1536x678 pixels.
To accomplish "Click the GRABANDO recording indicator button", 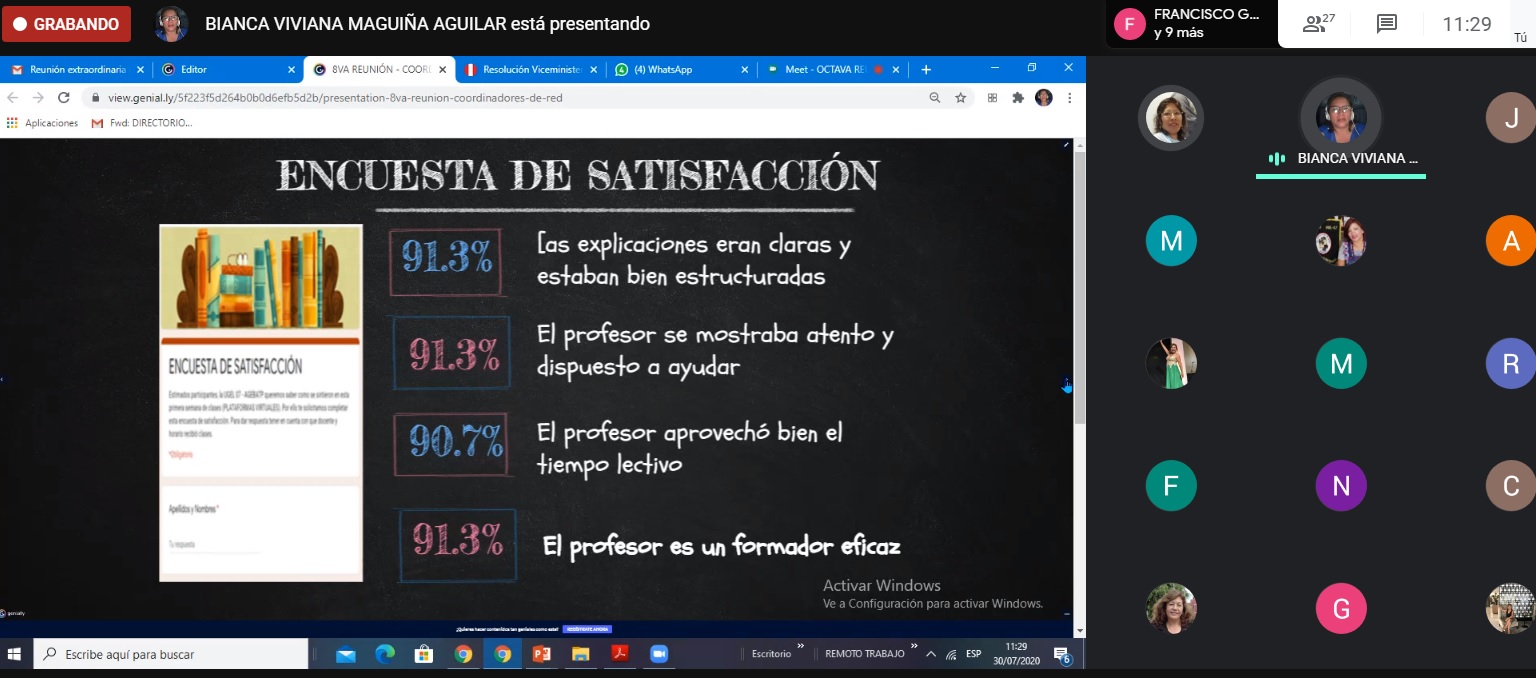I will pos(66,24).
